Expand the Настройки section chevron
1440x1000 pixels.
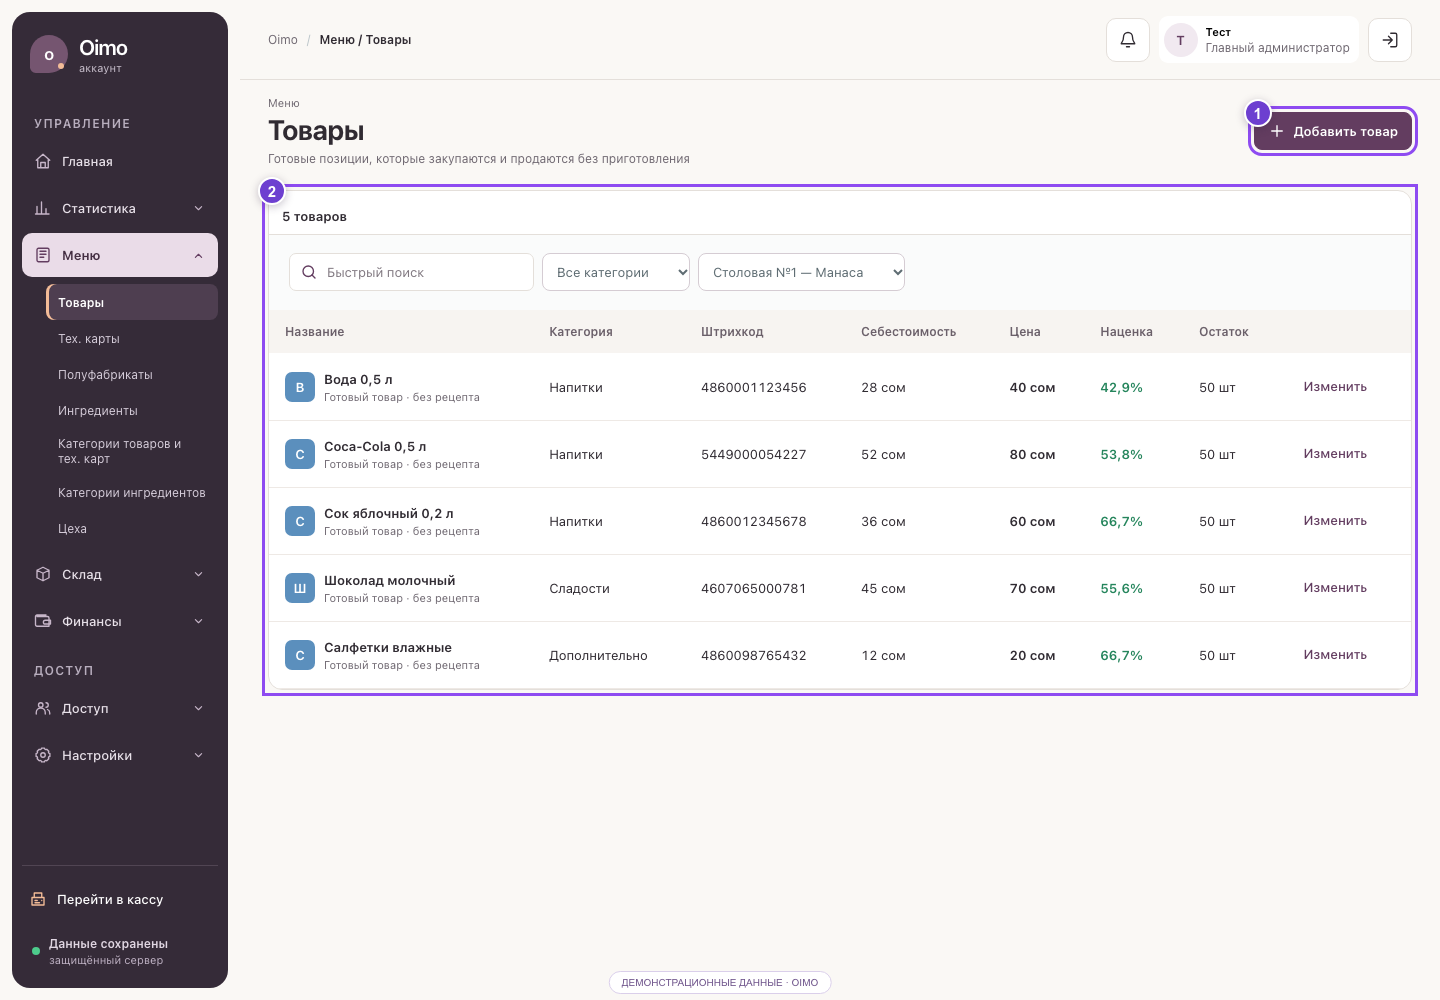pos(198,755)
